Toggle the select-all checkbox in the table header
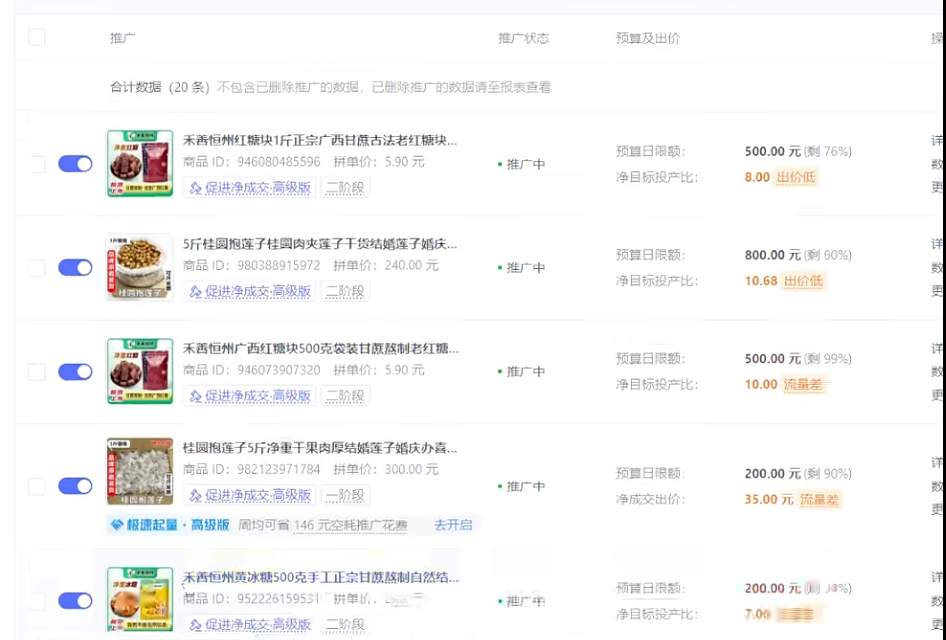This screenshot has width=946, height=640. (37, 37)
